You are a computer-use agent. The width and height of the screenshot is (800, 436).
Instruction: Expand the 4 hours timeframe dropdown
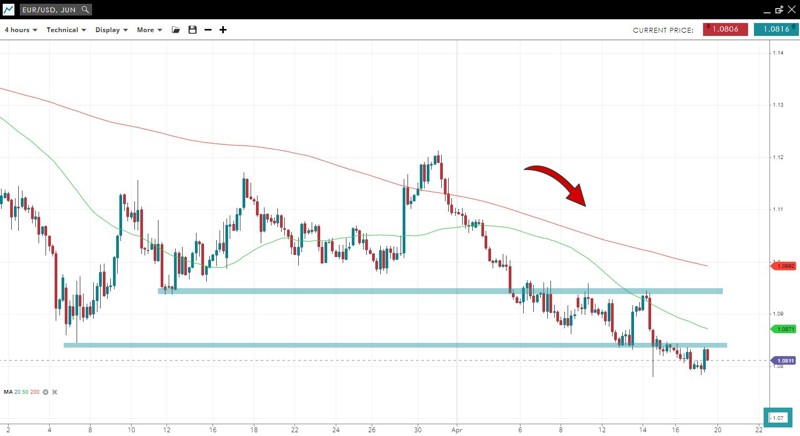pyautogui.click(x=21, y=30)
